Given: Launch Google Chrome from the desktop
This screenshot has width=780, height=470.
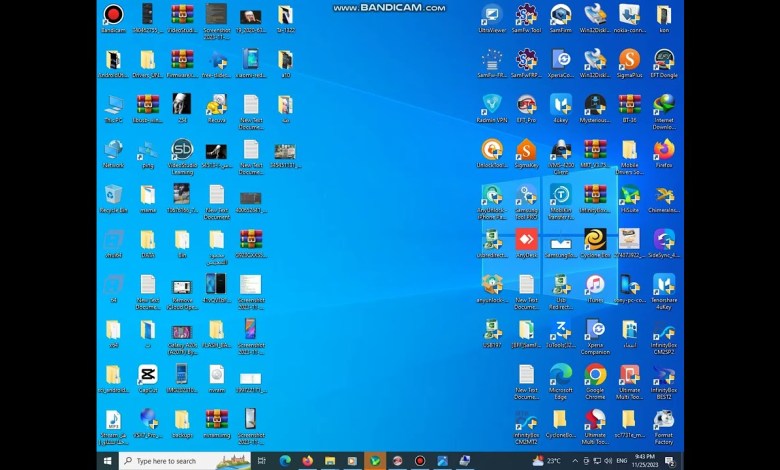Looking at the screenshot, I should coord(595,381).
